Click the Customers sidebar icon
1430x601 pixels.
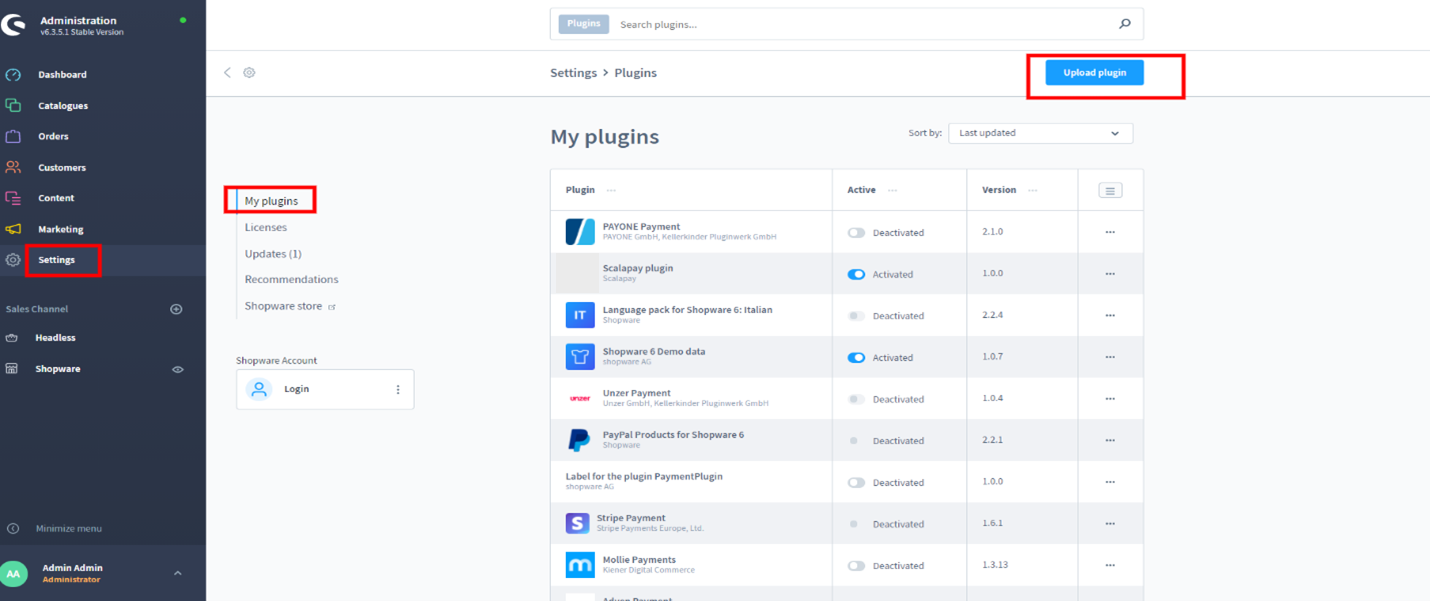pos(13,167)
